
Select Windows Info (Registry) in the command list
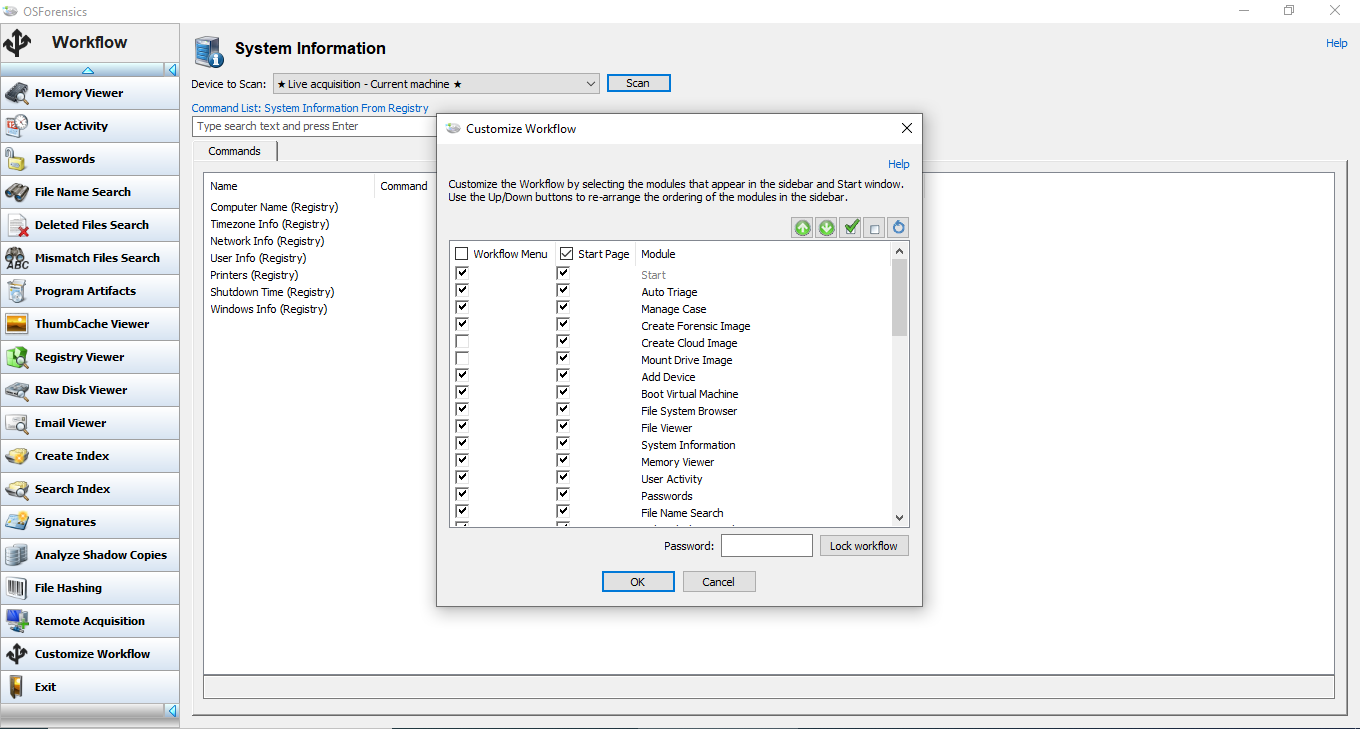tap(269, 309)
